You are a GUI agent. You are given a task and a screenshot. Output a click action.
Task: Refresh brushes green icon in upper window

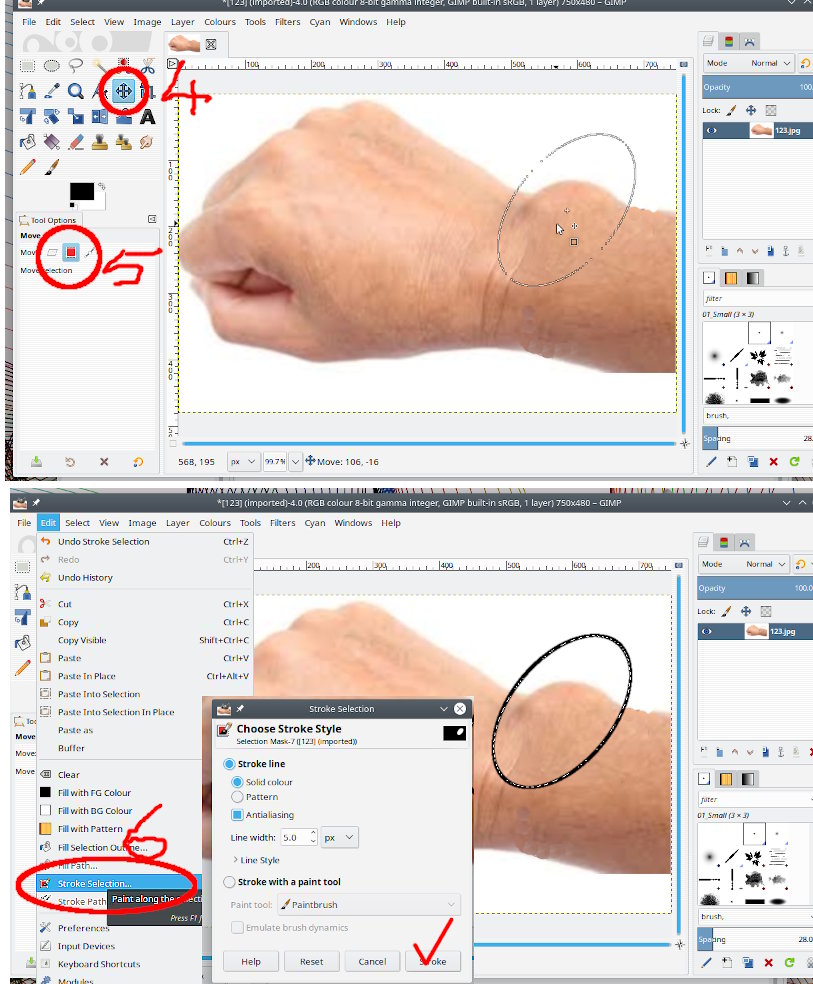[x=794, y=462]
